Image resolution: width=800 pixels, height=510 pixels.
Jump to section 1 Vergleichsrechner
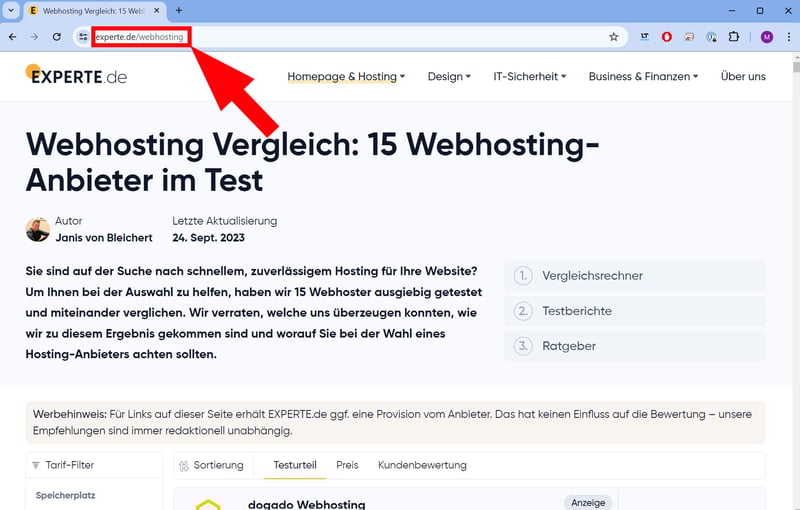pos(635,275)
